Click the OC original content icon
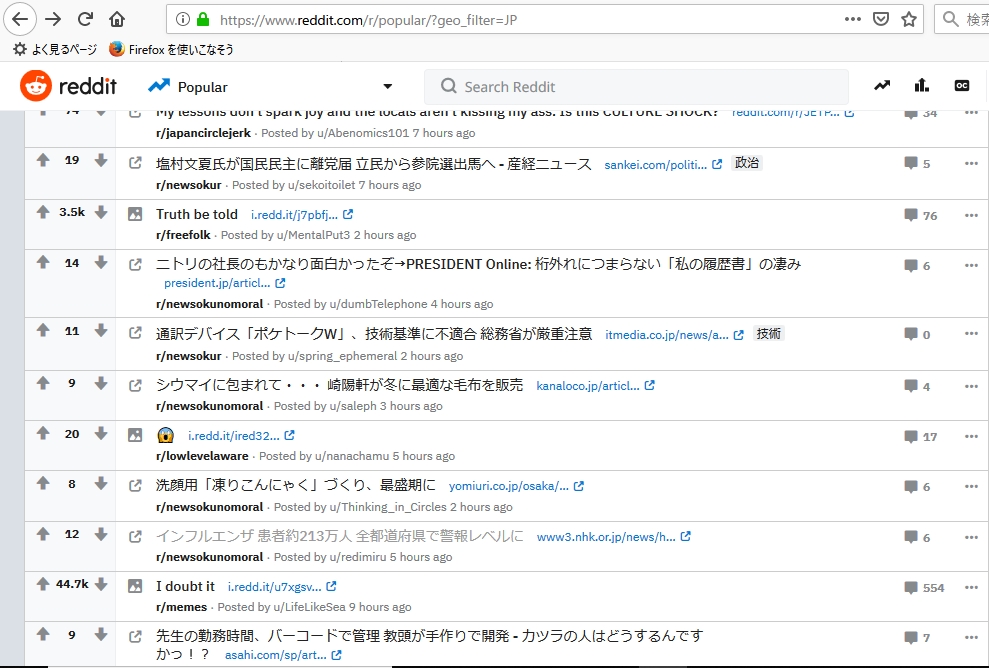The height and width of the screenshot is (668, 989). pos(962,86)
